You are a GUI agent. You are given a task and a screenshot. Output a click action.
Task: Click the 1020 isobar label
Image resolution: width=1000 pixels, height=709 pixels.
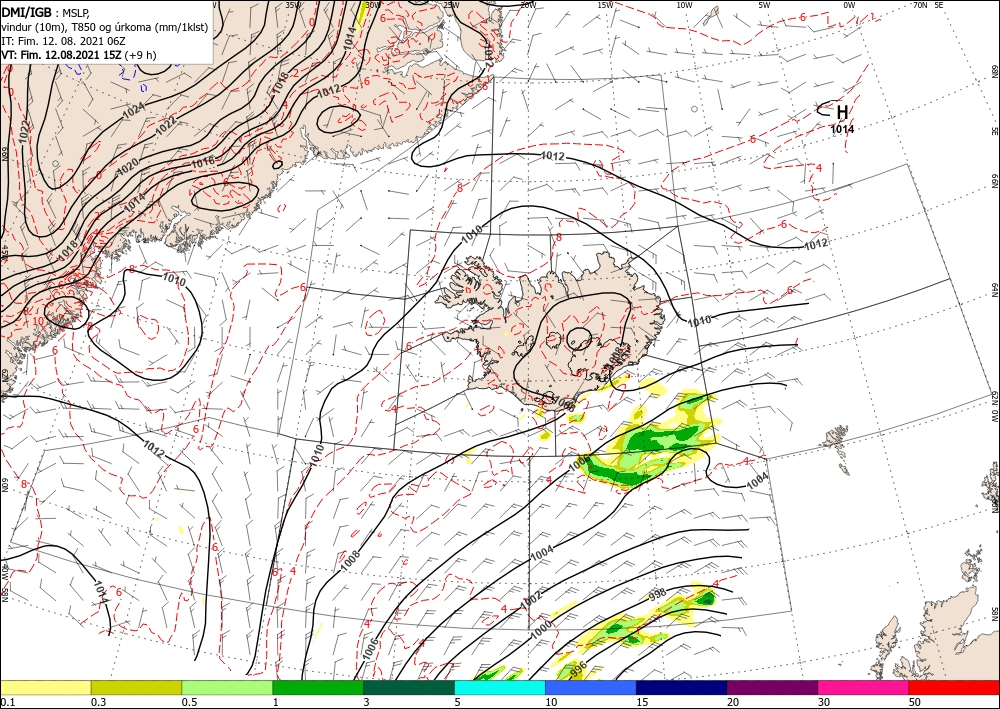pyautogui.click(x=127, y=167)
